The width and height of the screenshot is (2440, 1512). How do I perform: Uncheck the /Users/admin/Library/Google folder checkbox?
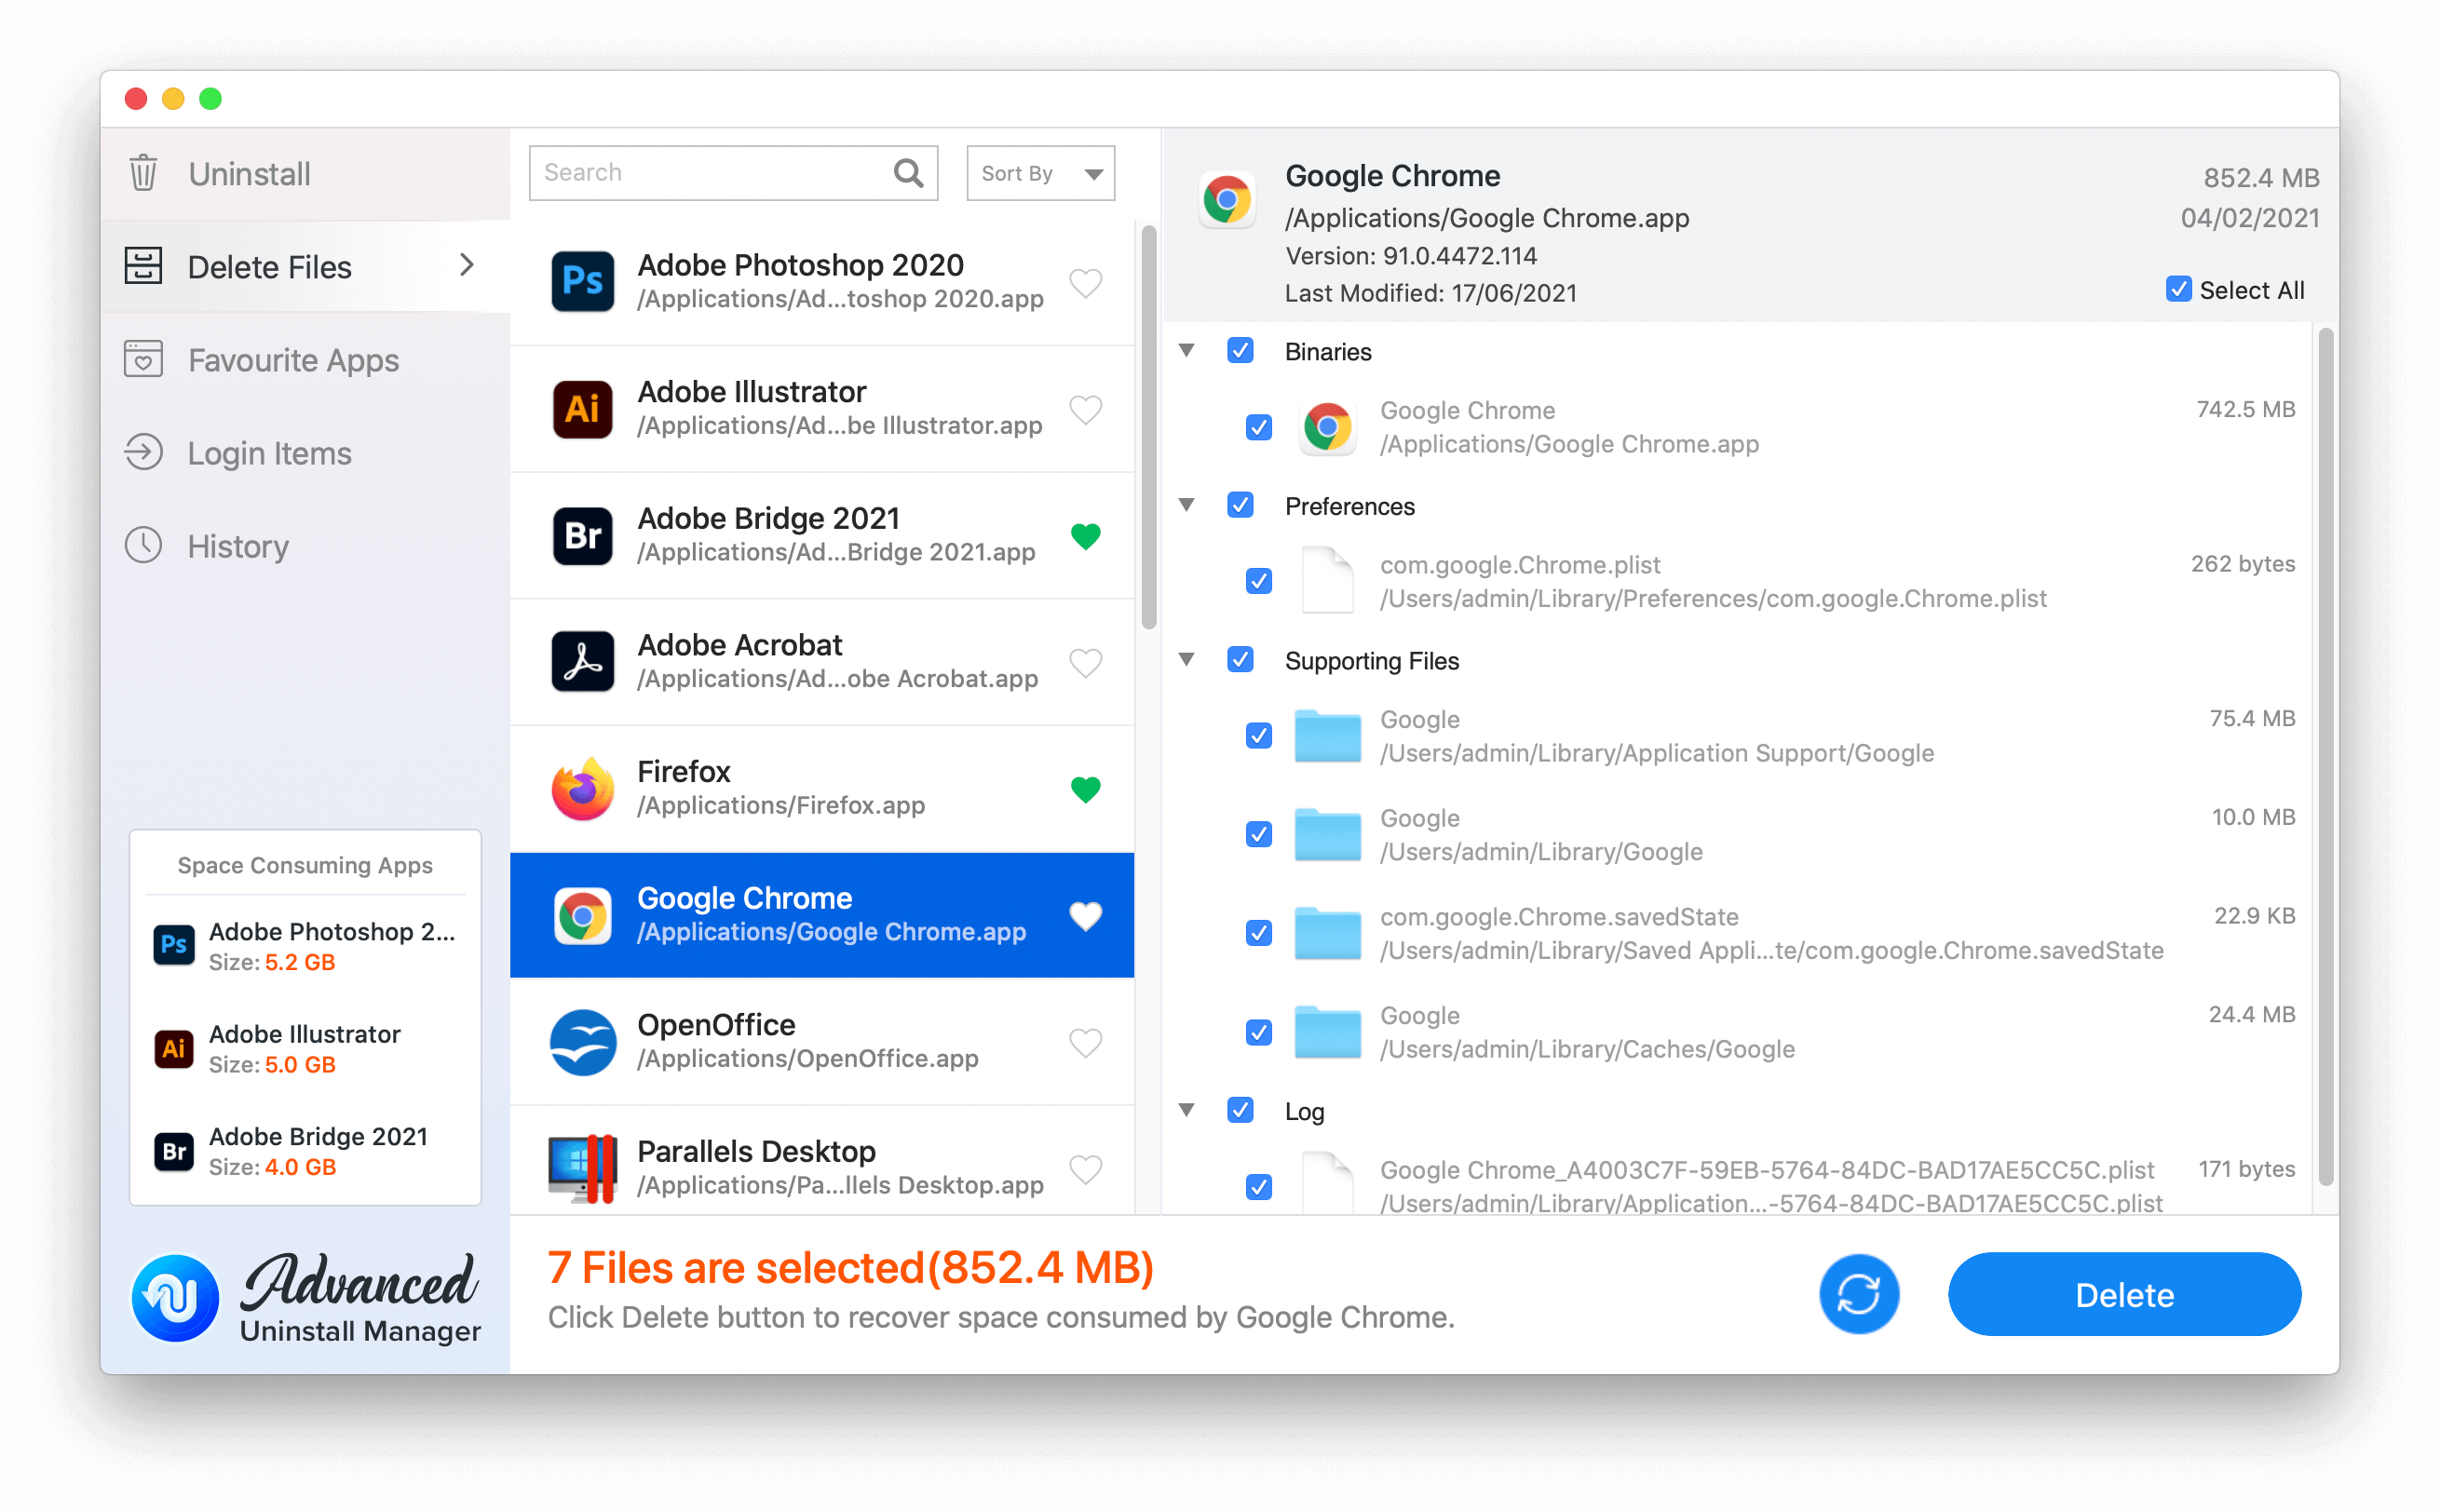pos(1259,834)
